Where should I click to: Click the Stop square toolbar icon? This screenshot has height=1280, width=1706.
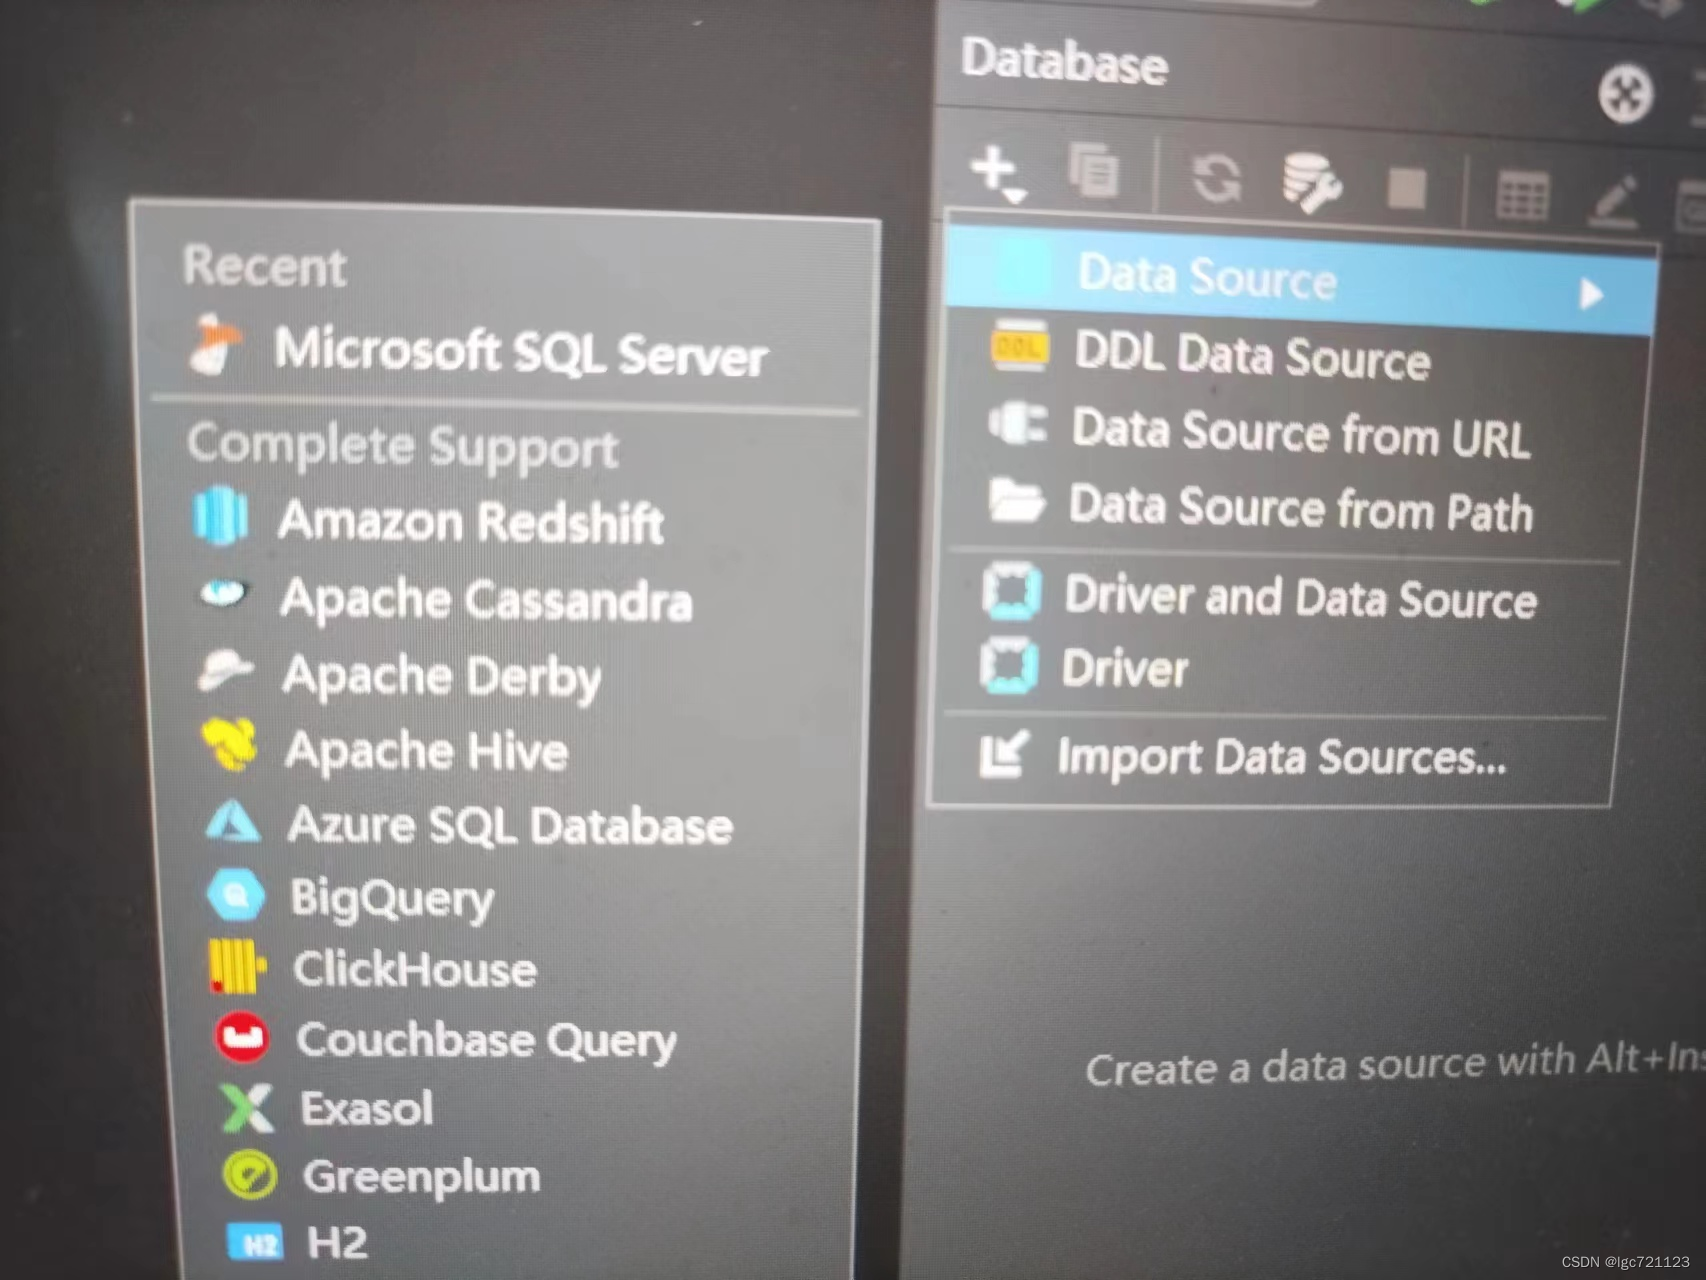(1406, 188)
